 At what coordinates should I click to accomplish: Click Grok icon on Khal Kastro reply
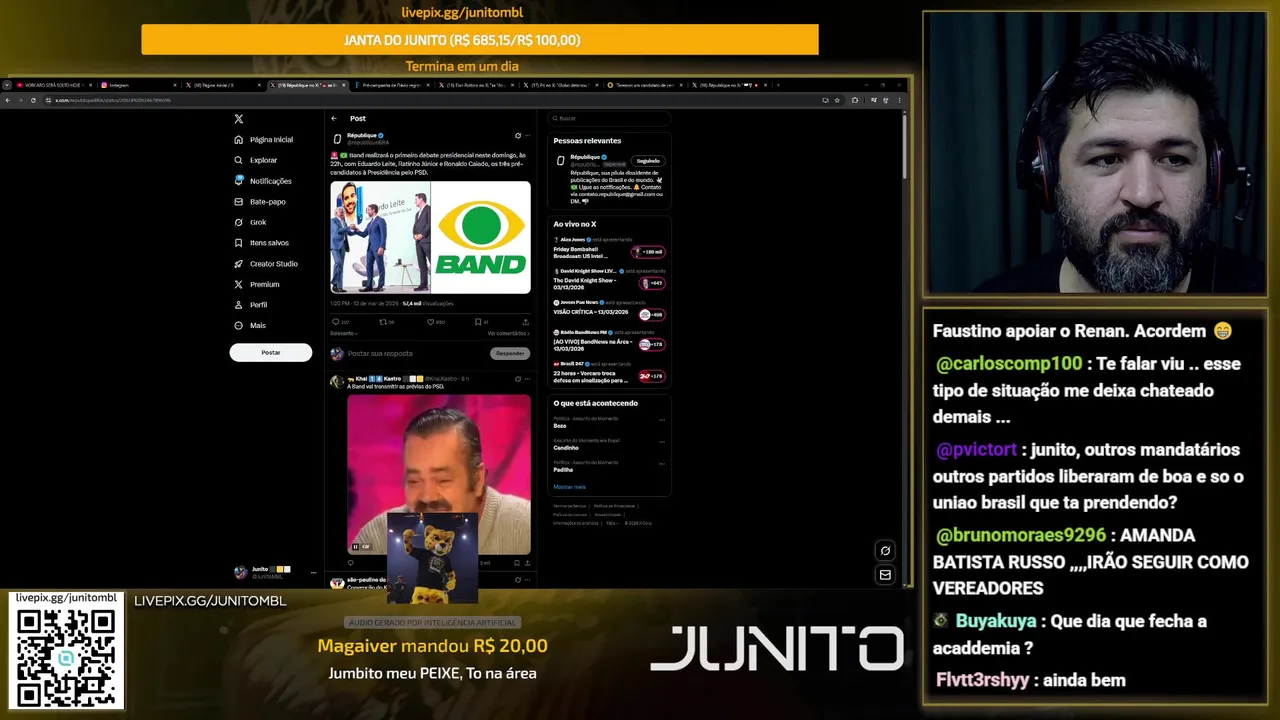[x=517, y=379]
